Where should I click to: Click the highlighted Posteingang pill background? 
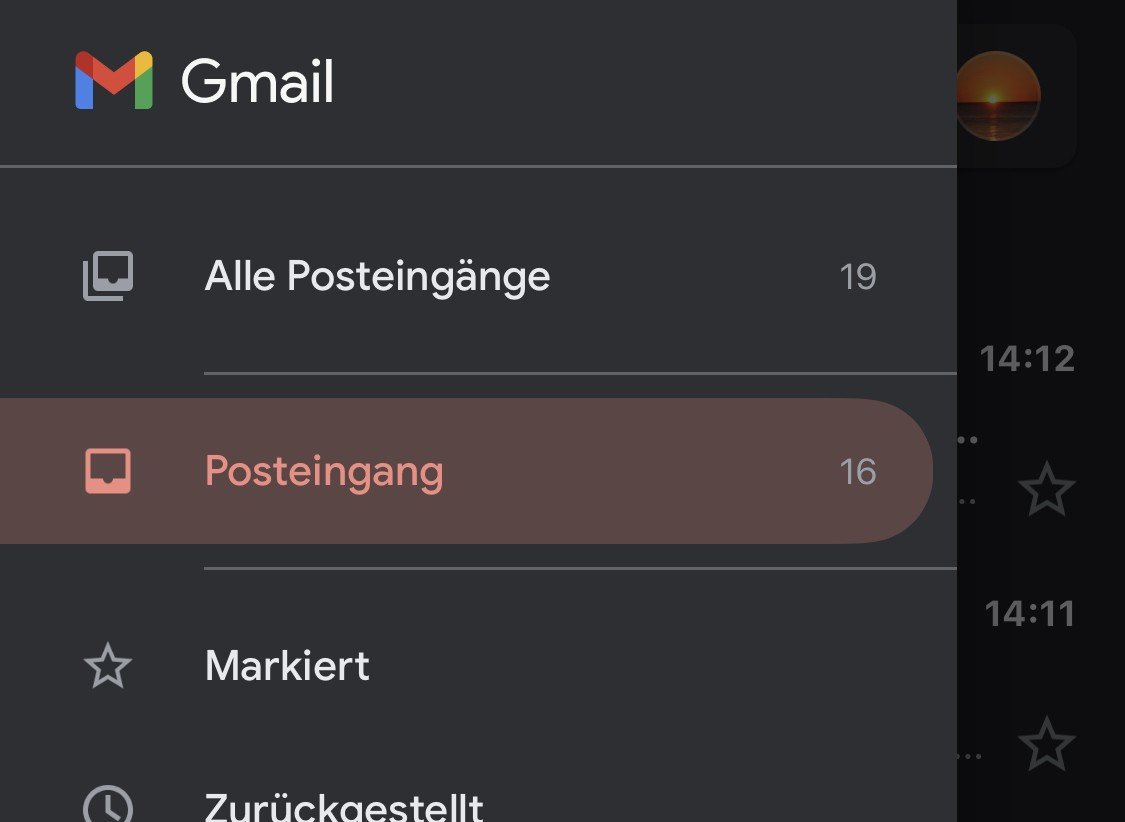466,471
